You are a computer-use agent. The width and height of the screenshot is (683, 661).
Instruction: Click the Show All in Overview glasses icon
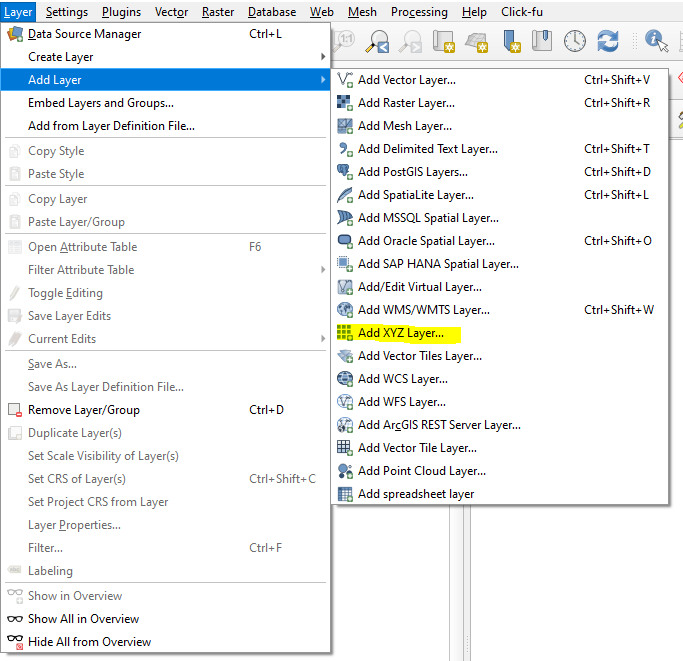15,619
